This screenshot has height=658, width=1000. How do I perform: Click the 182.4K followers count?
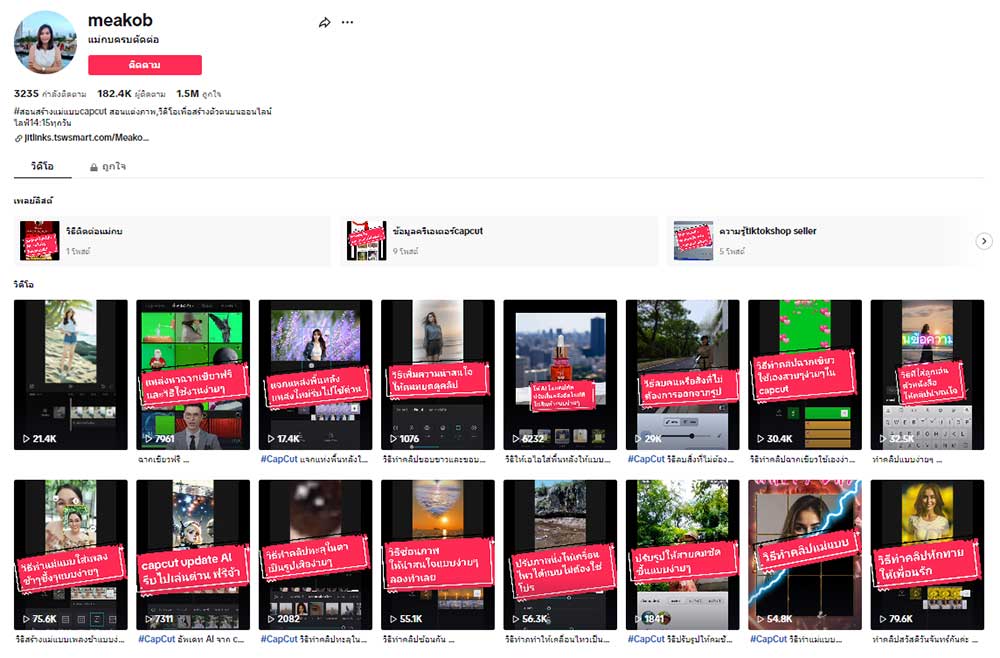click(x=116, y=93)
